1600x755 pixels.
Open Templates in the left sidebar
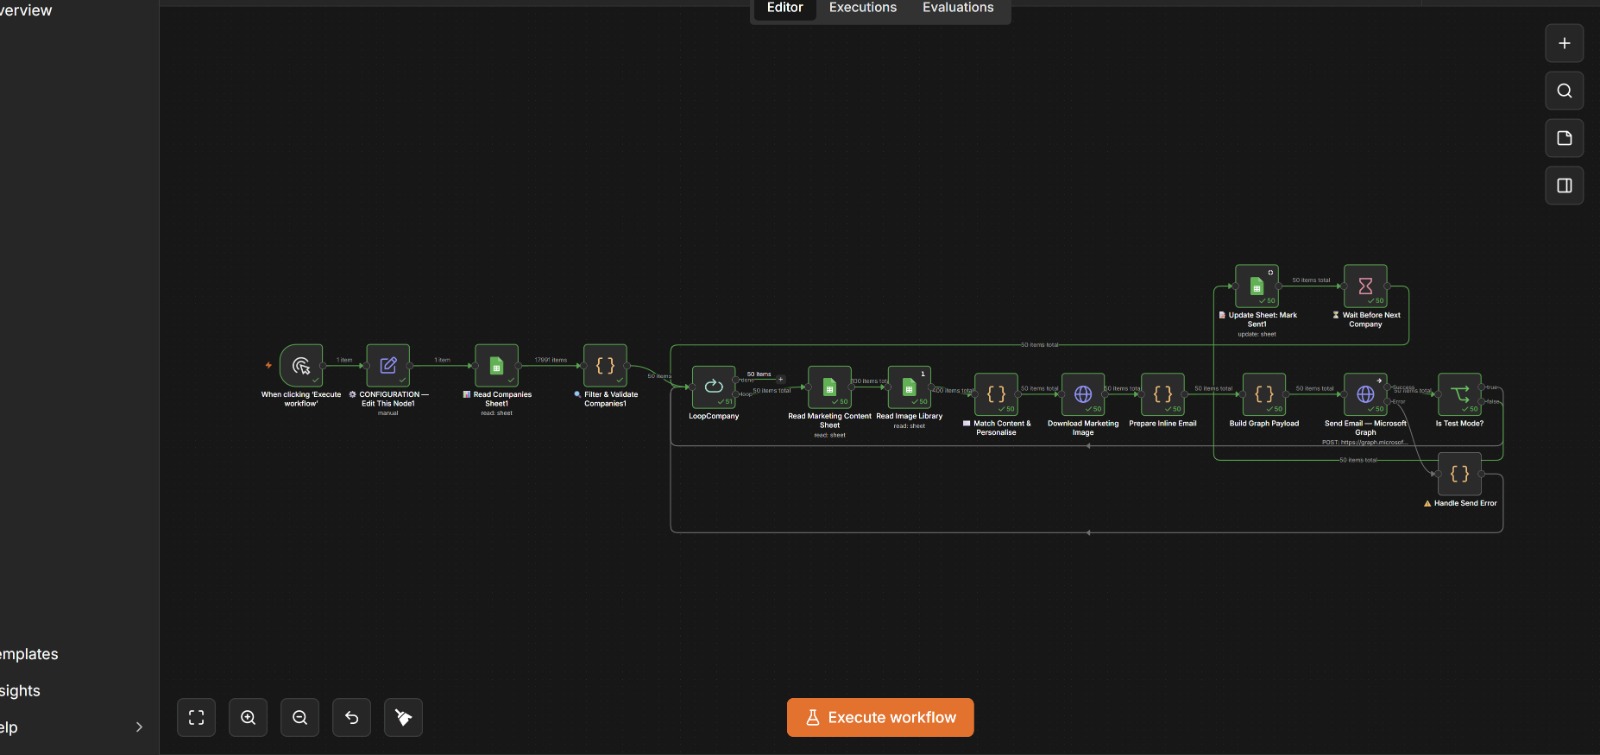[x=29, y=654]
